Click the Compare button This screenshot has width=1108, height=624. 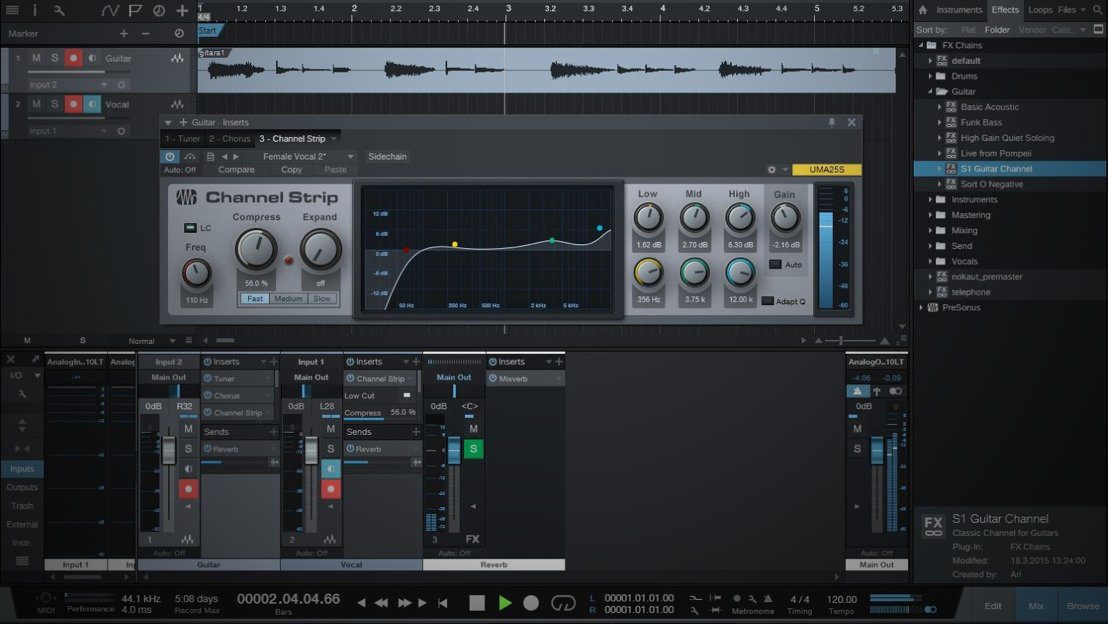point(236,170)
